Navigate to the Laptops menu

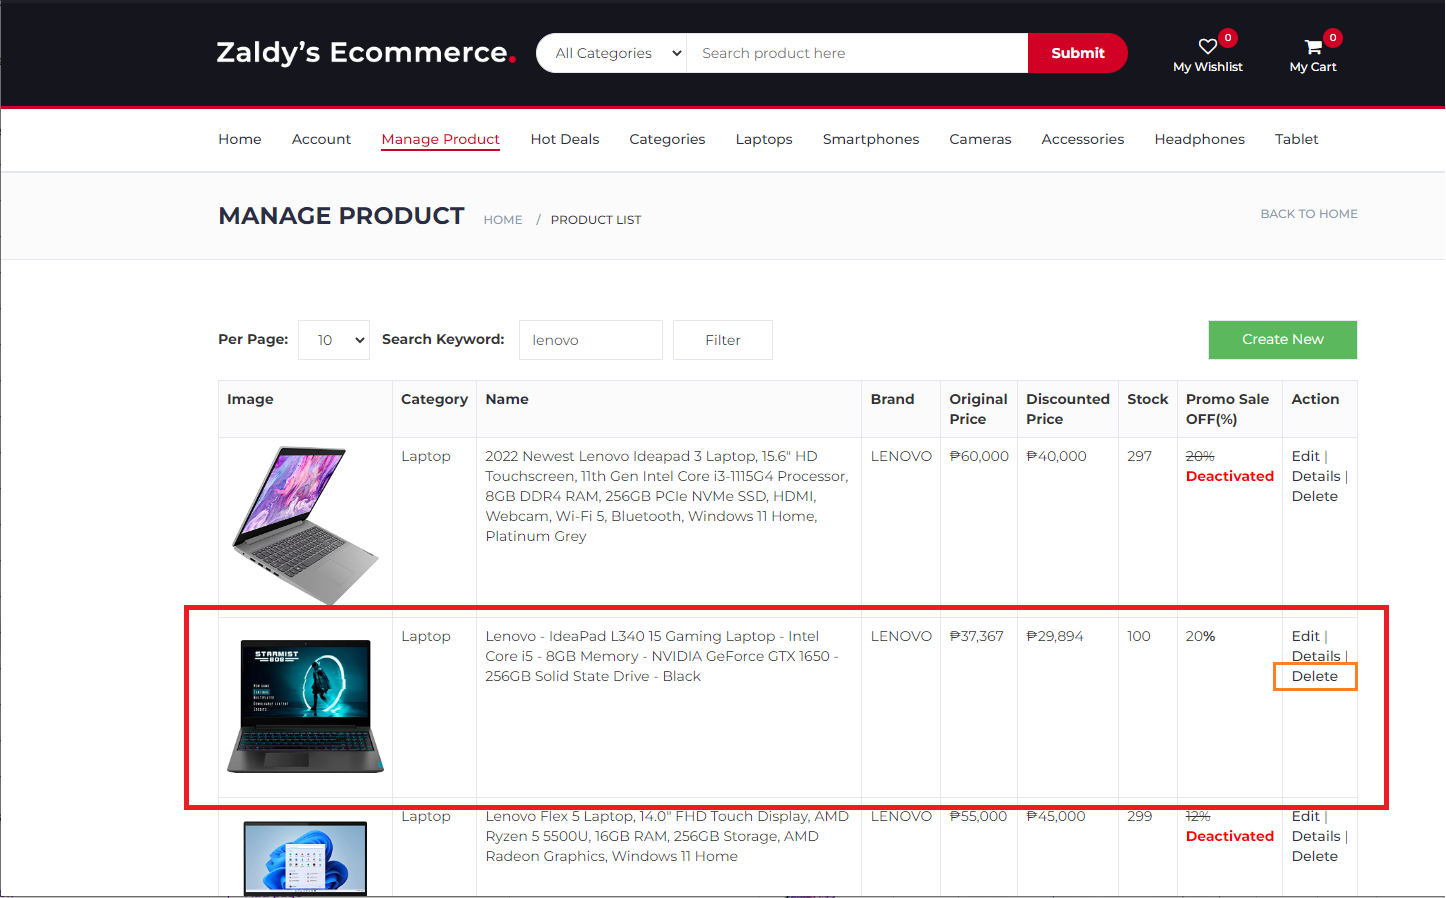(x=763, y=139)
